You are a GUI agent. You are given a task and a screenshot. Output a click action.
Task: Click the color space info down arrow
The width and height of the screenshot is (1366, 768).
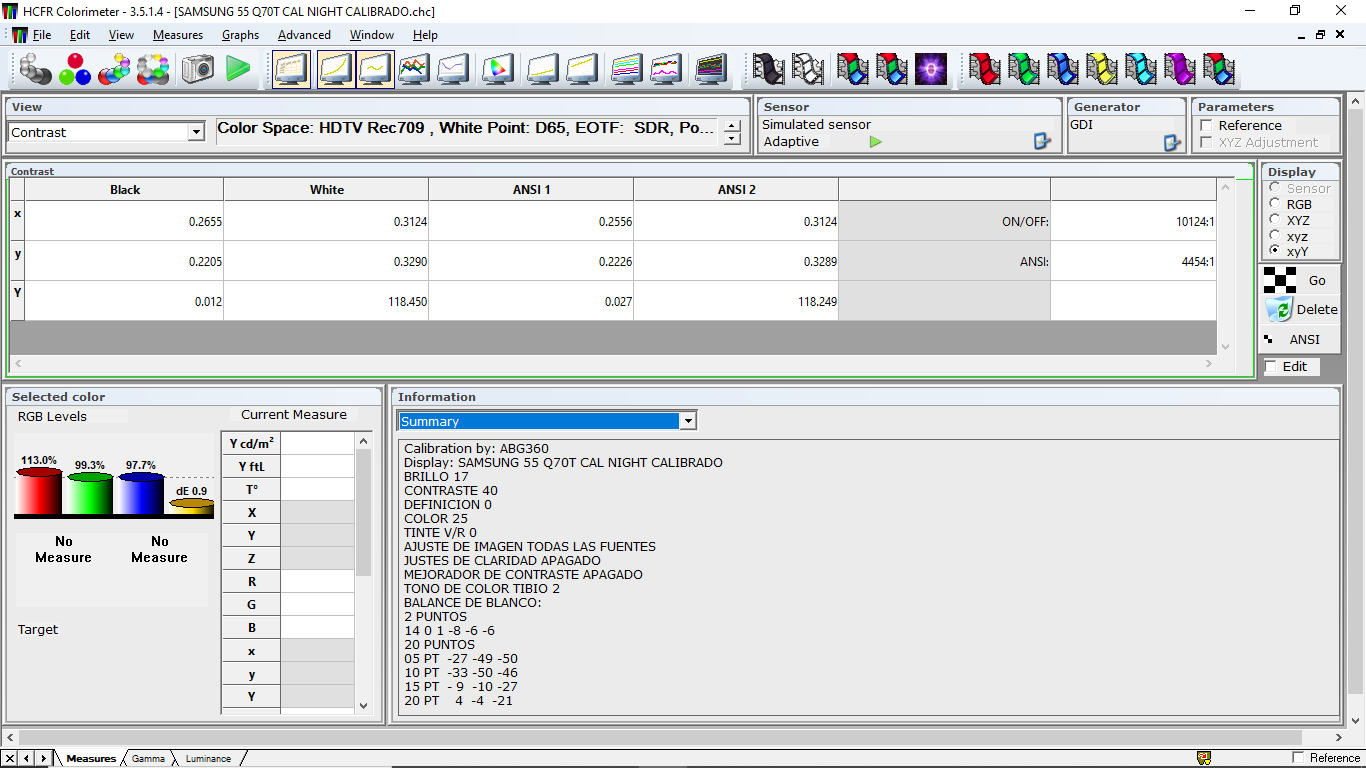coord(733,139)
